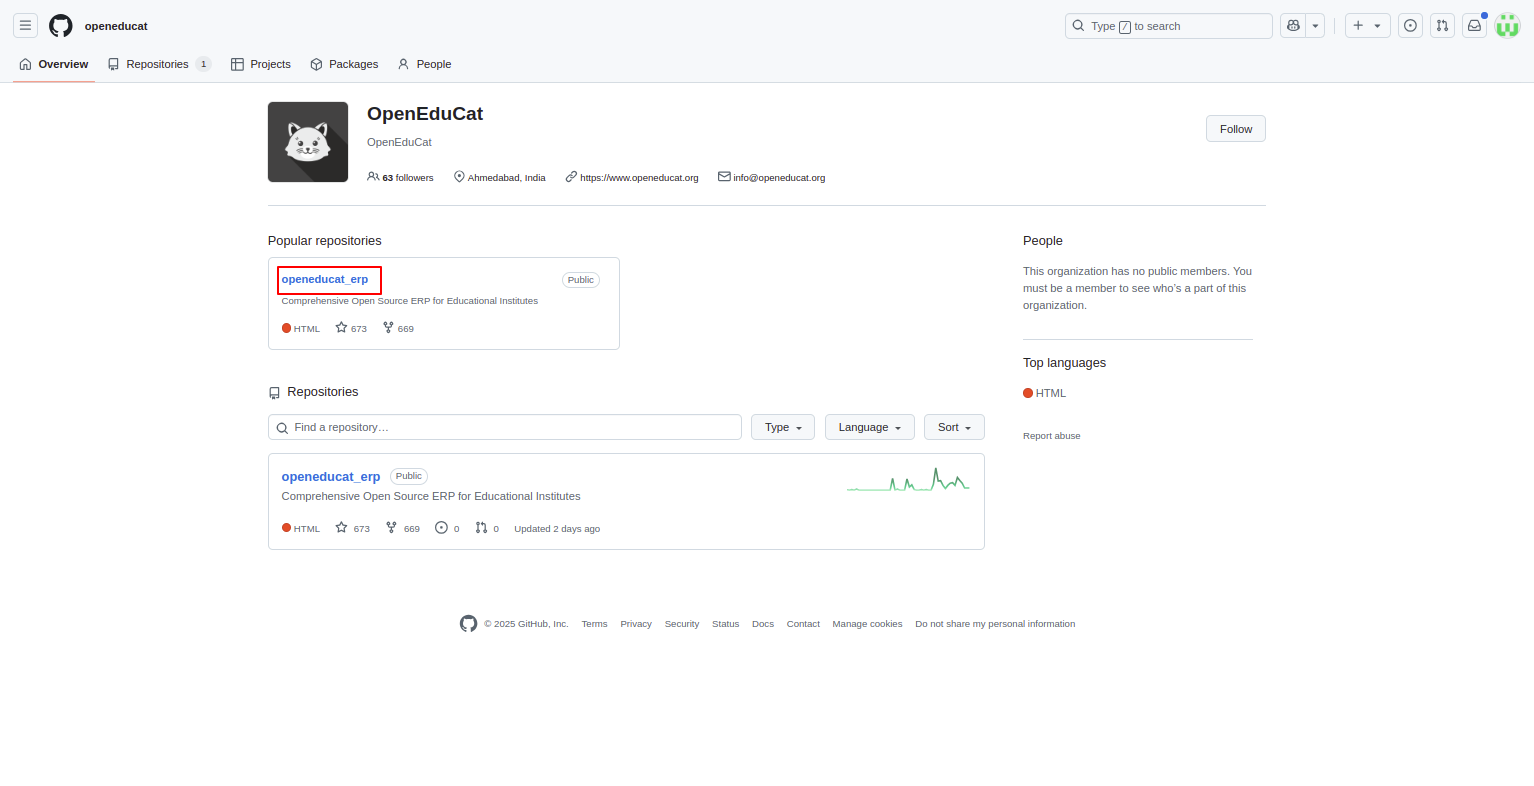Screen dimensions: 1534x786
Task: Click the commit activity sparkline graph
Action: click(908, 480)
